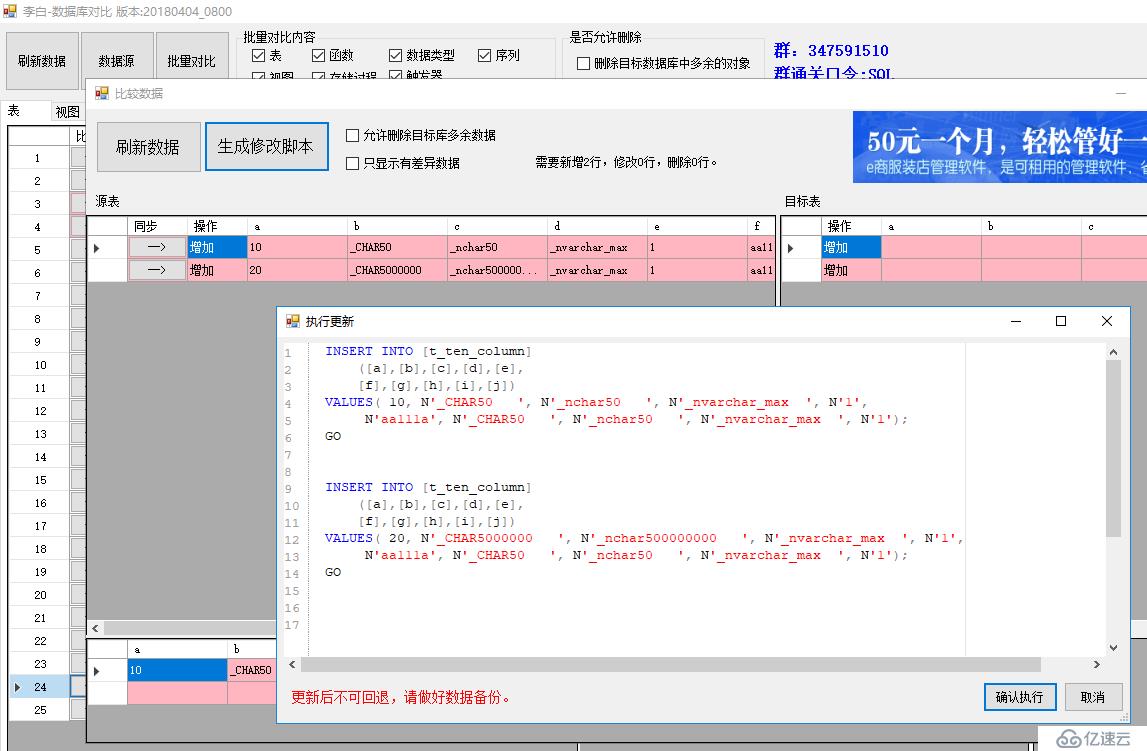
Task: Close the 执行更新 dialog
Action: pyautogui.click(x=1106, y=321)
